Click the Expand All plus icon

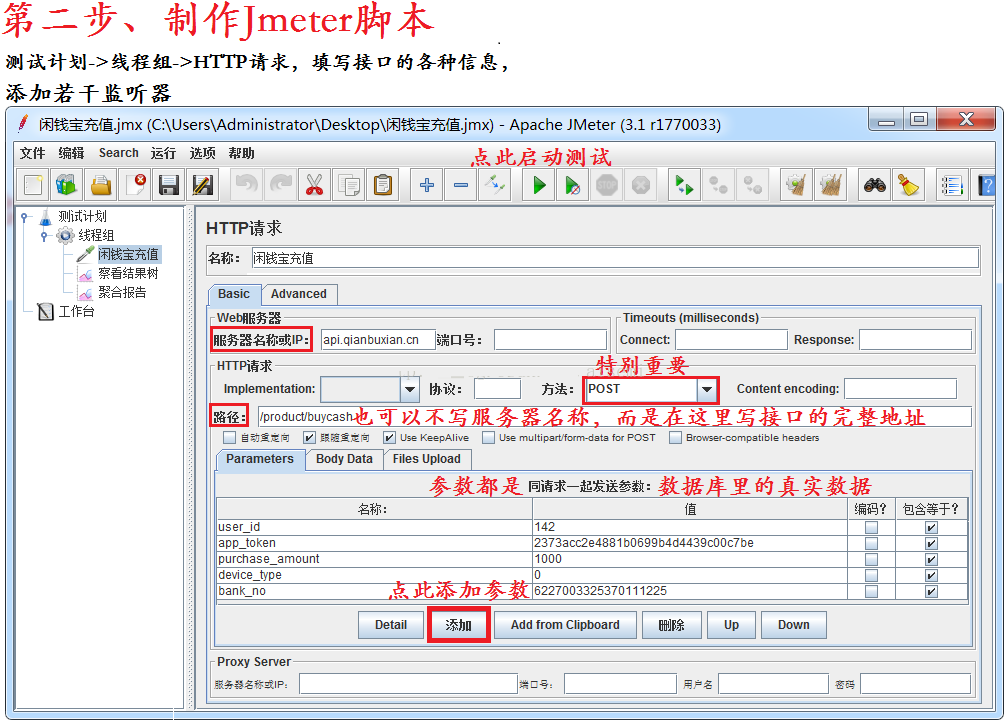(426, 185)
